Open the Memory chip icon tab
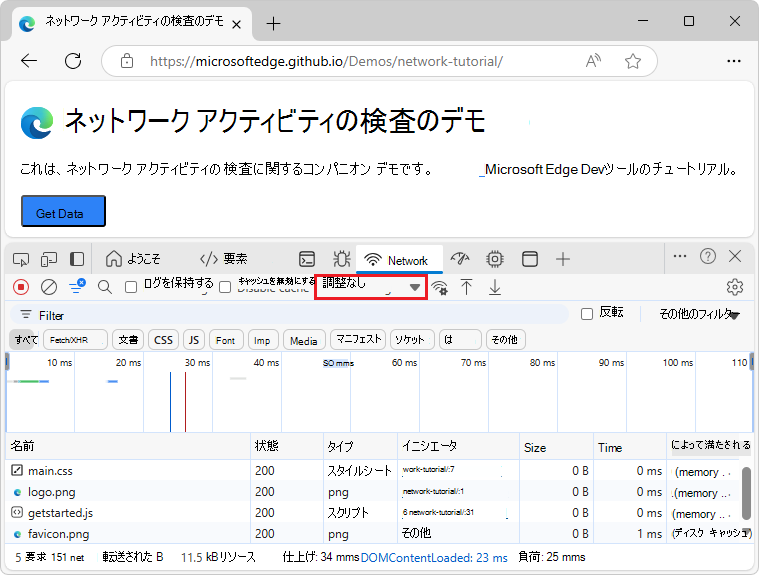This screenshot has width=759, height=575. 495,259
